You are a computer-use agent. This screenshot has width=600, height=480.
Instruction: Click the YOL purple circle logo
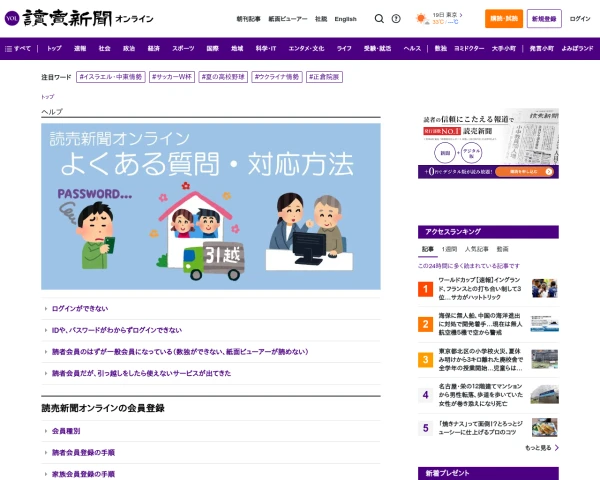(12, 18)
